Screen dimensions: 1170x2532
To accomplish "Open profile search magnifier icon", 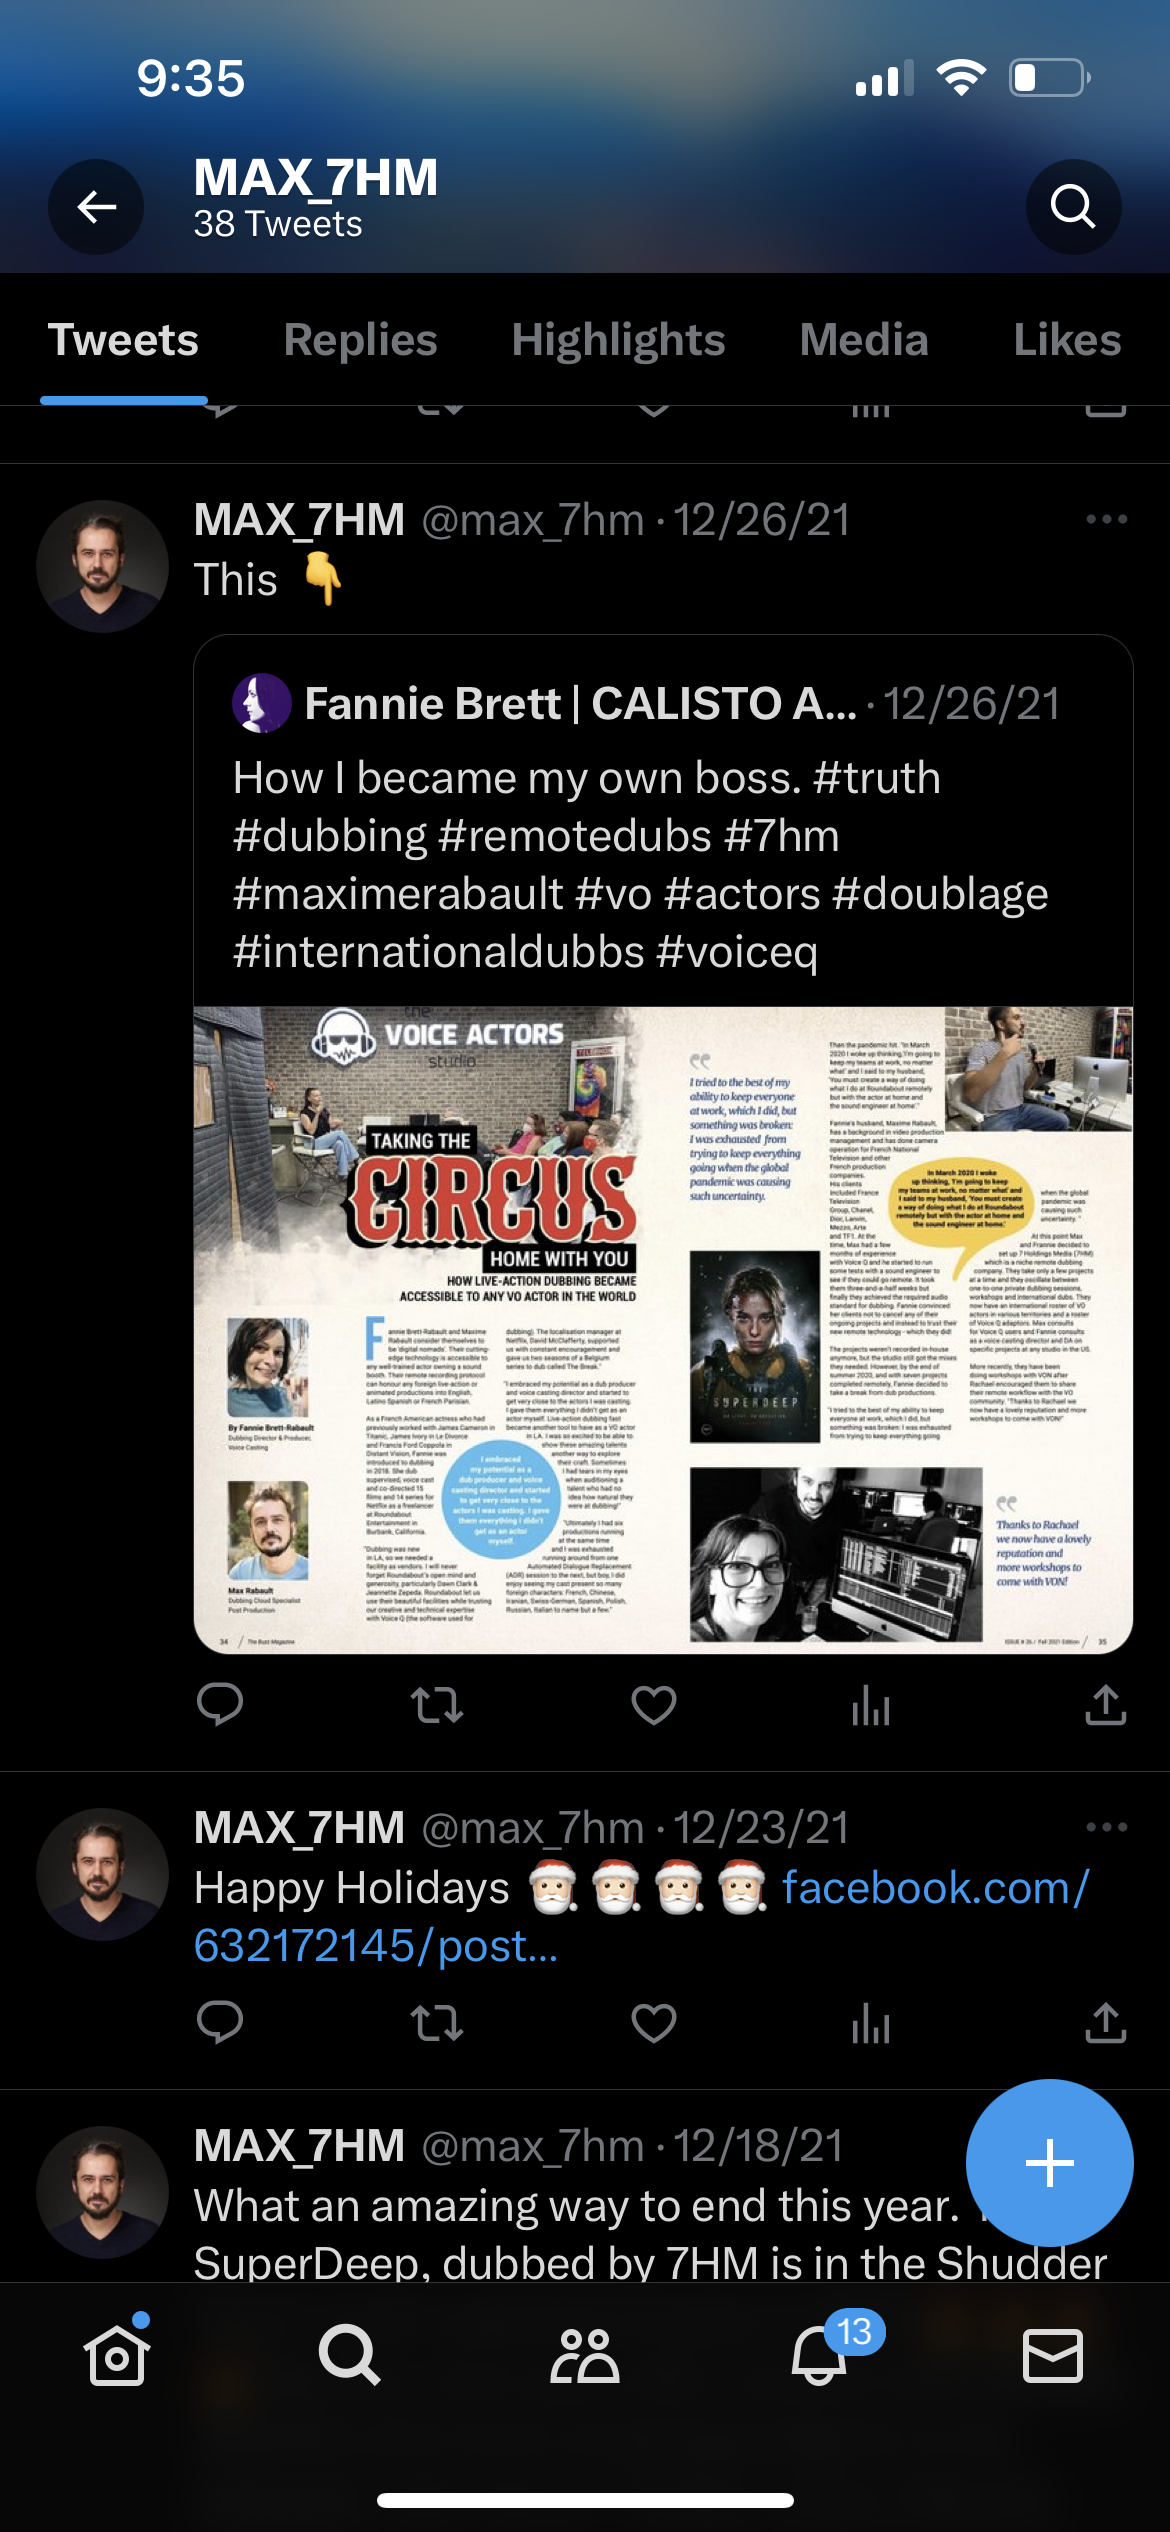I will coord(1073,207).
